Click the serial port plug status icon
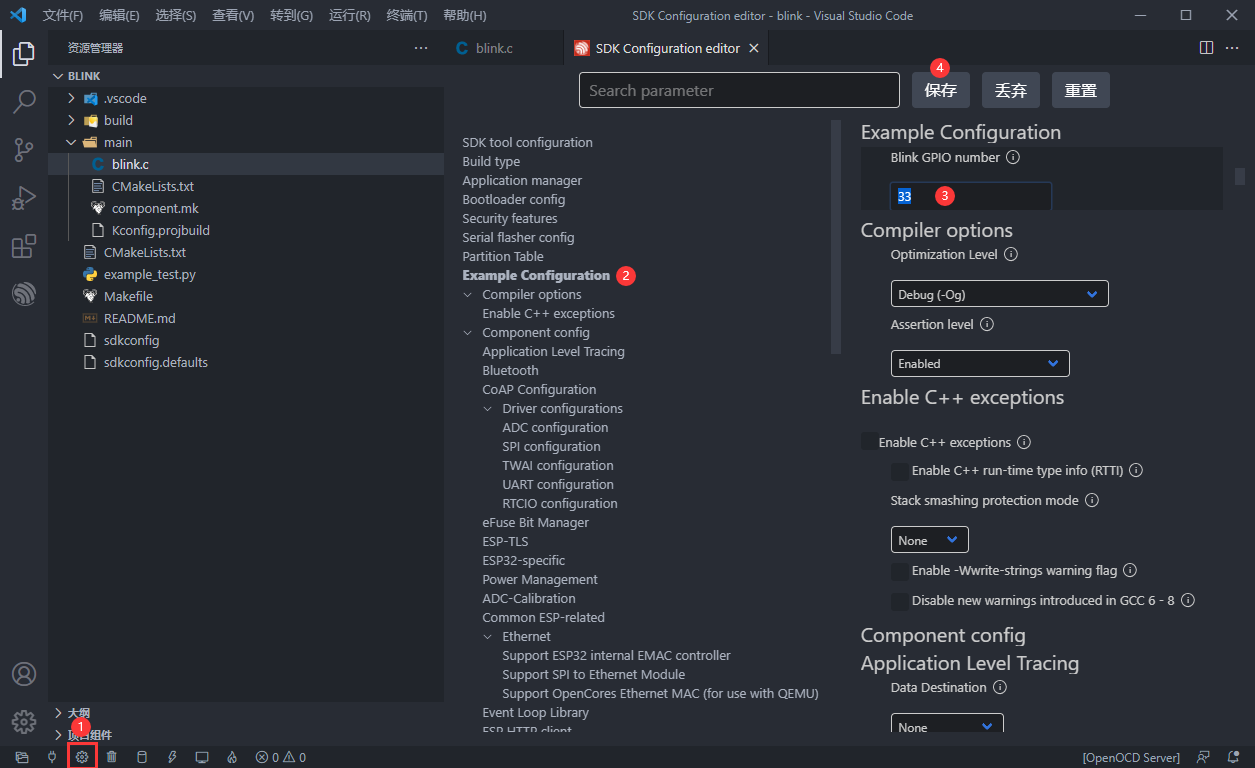This screenshot has height=768, width=1255. click(52, 757)
